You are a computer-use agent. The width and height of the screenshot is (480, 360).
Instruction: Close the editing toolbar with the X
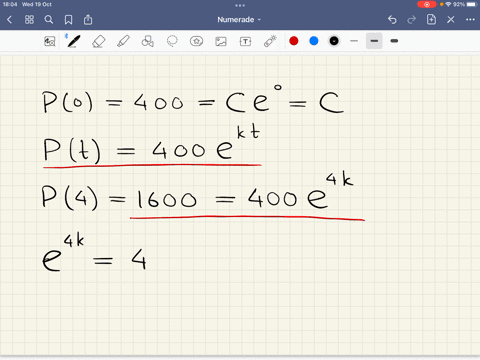click(451, 20)
